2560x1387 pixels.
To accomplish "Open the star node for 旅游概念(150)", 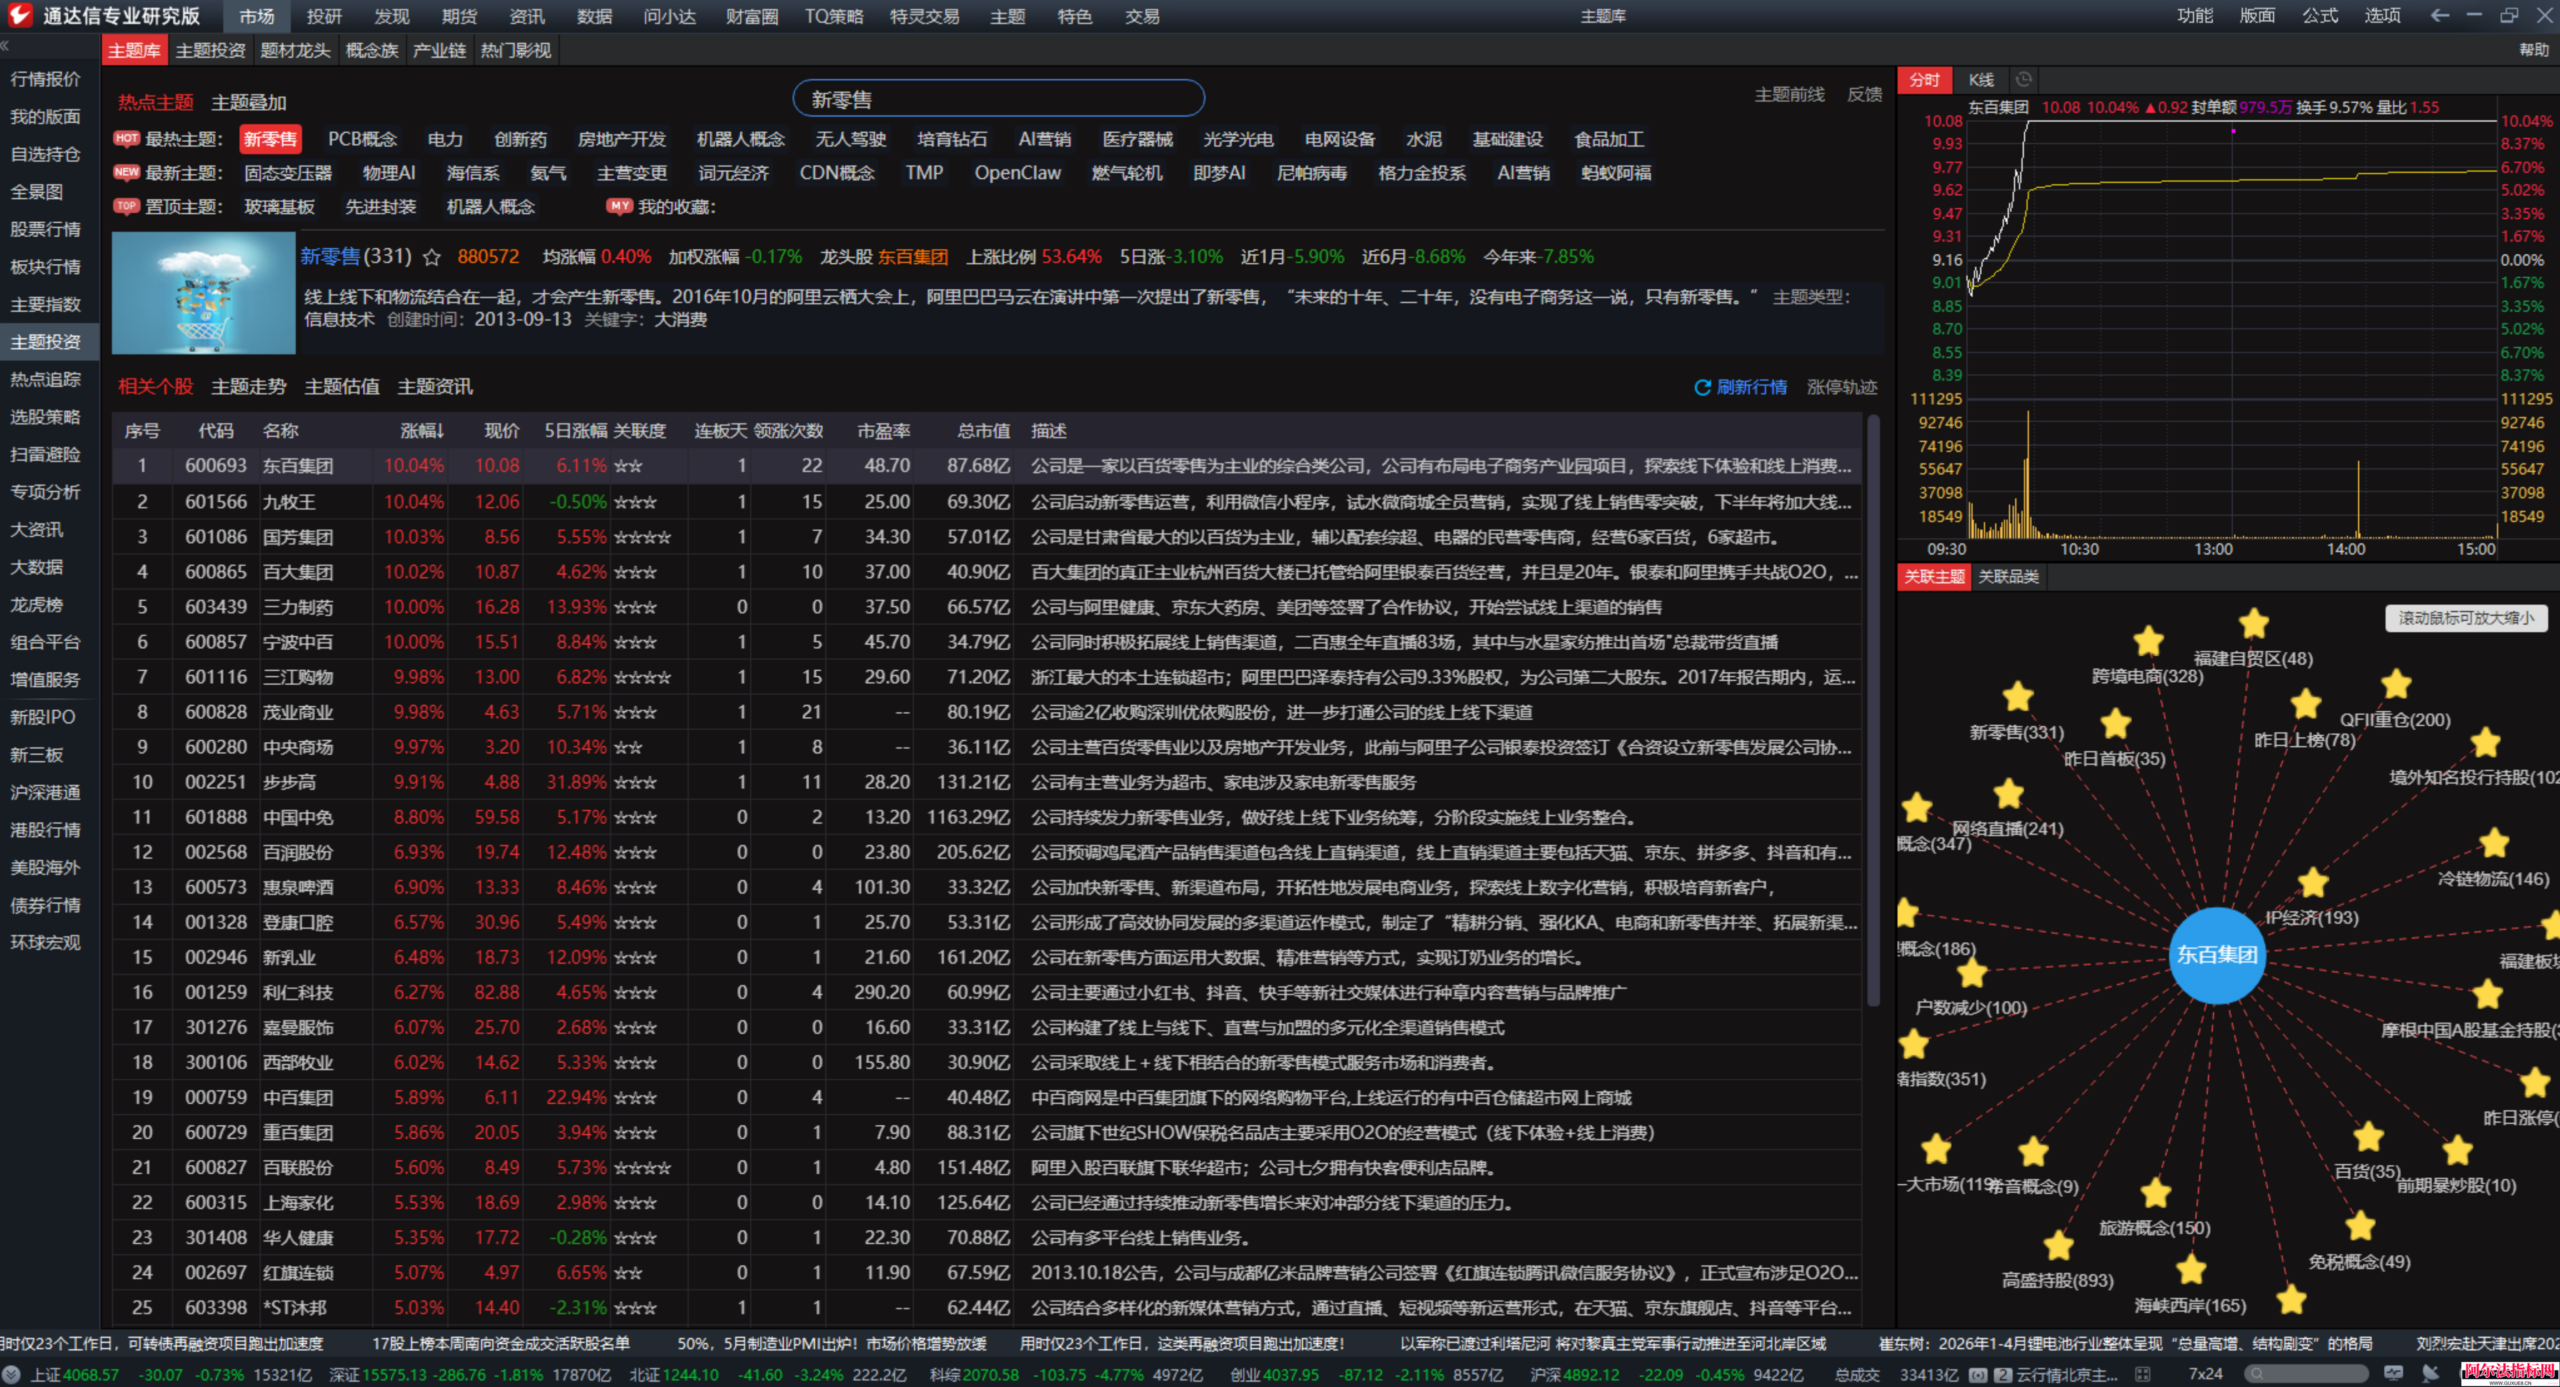I will tap(2155, 1192).
